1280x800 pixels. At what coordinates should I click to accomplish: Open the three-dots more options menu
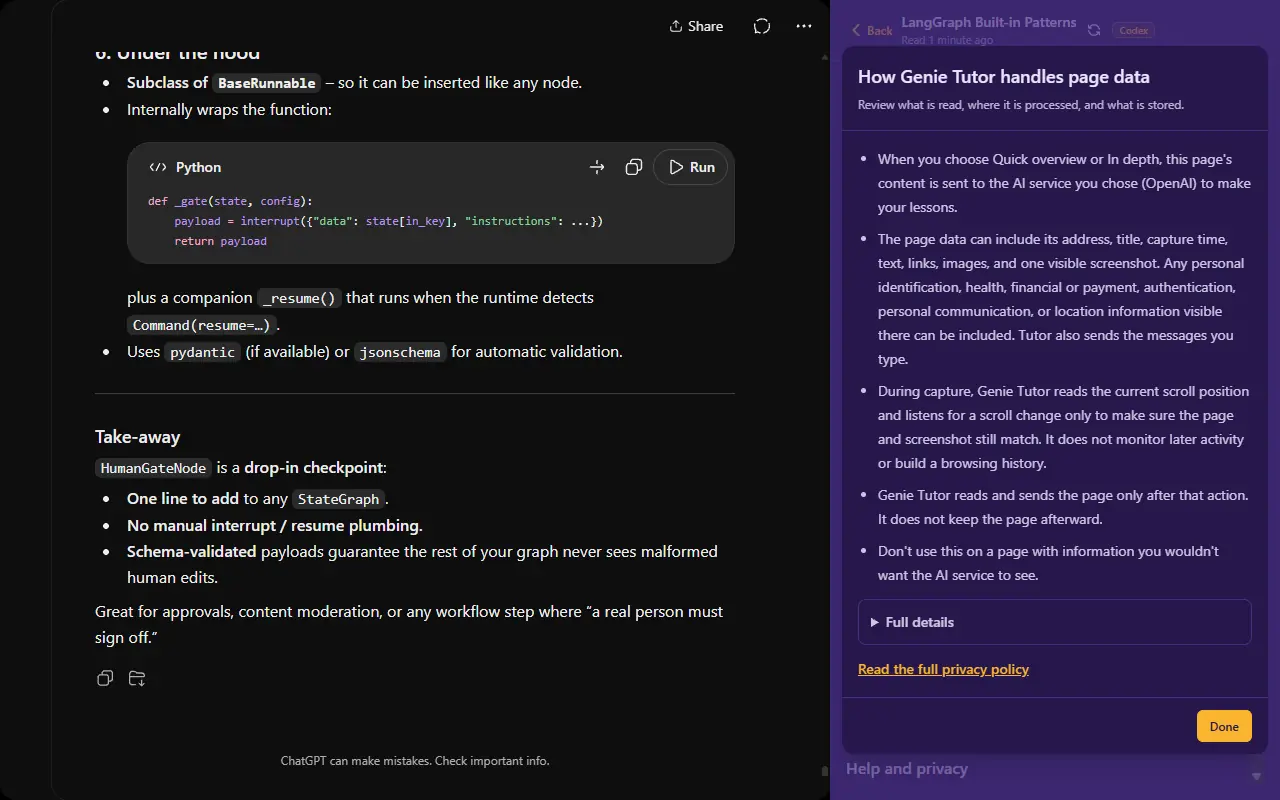coord(804,26)
